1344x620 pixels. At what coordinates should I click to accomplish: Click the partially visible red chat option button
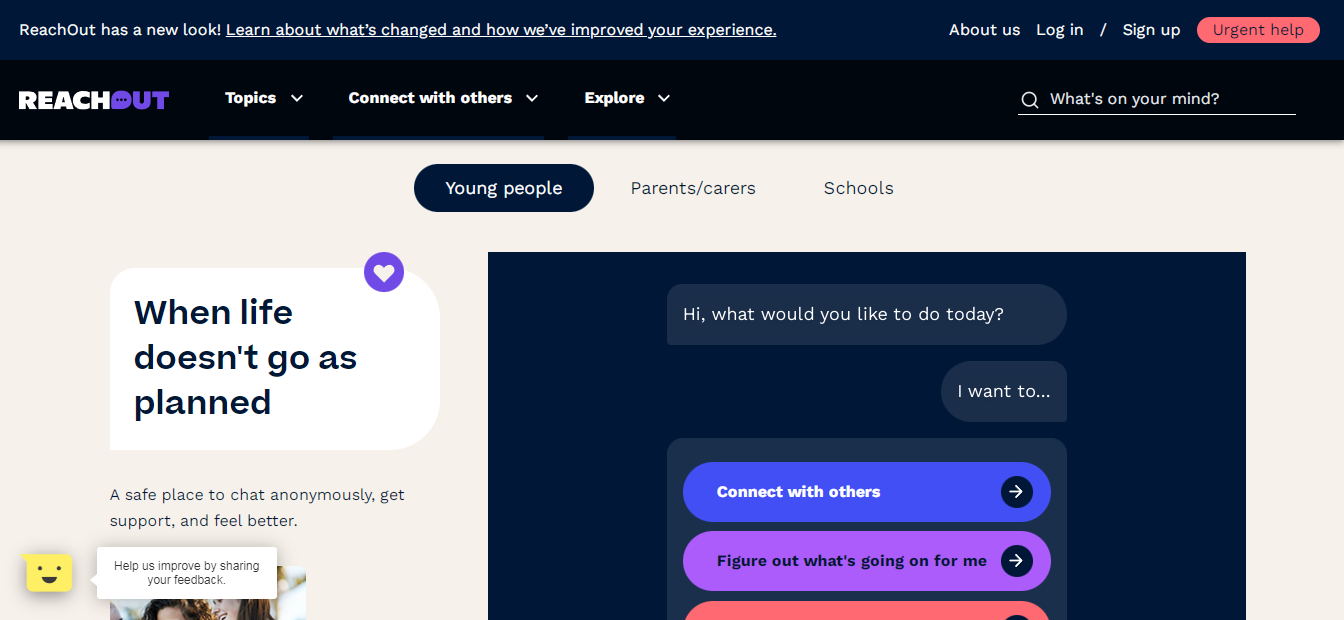(866, 611)
